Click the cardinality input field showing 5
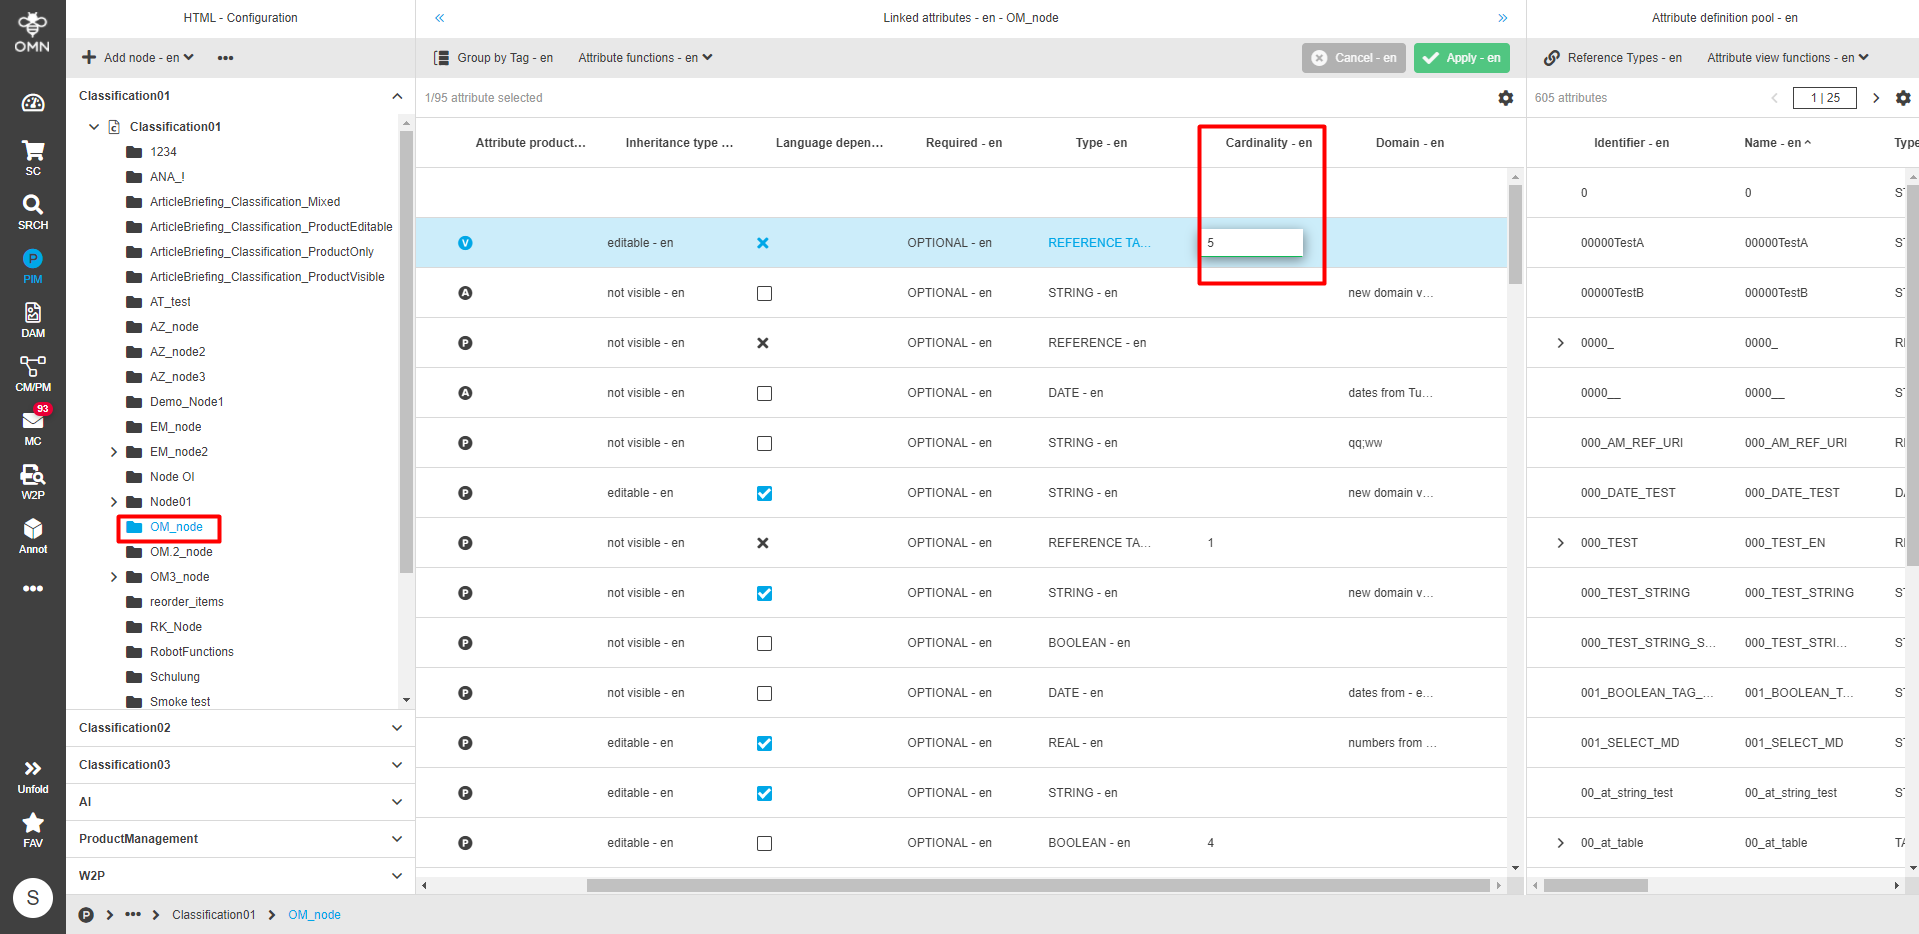 tap(1253, 242)
